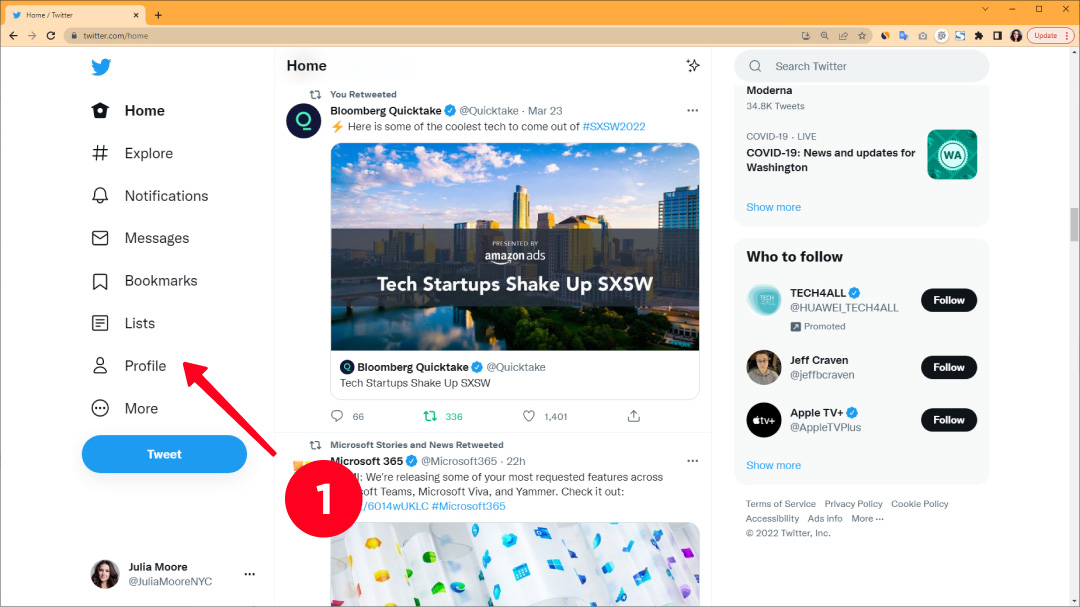This screenshot has width=1080, height=607.
Task: Go back in the browser
Action: (14, 36)
